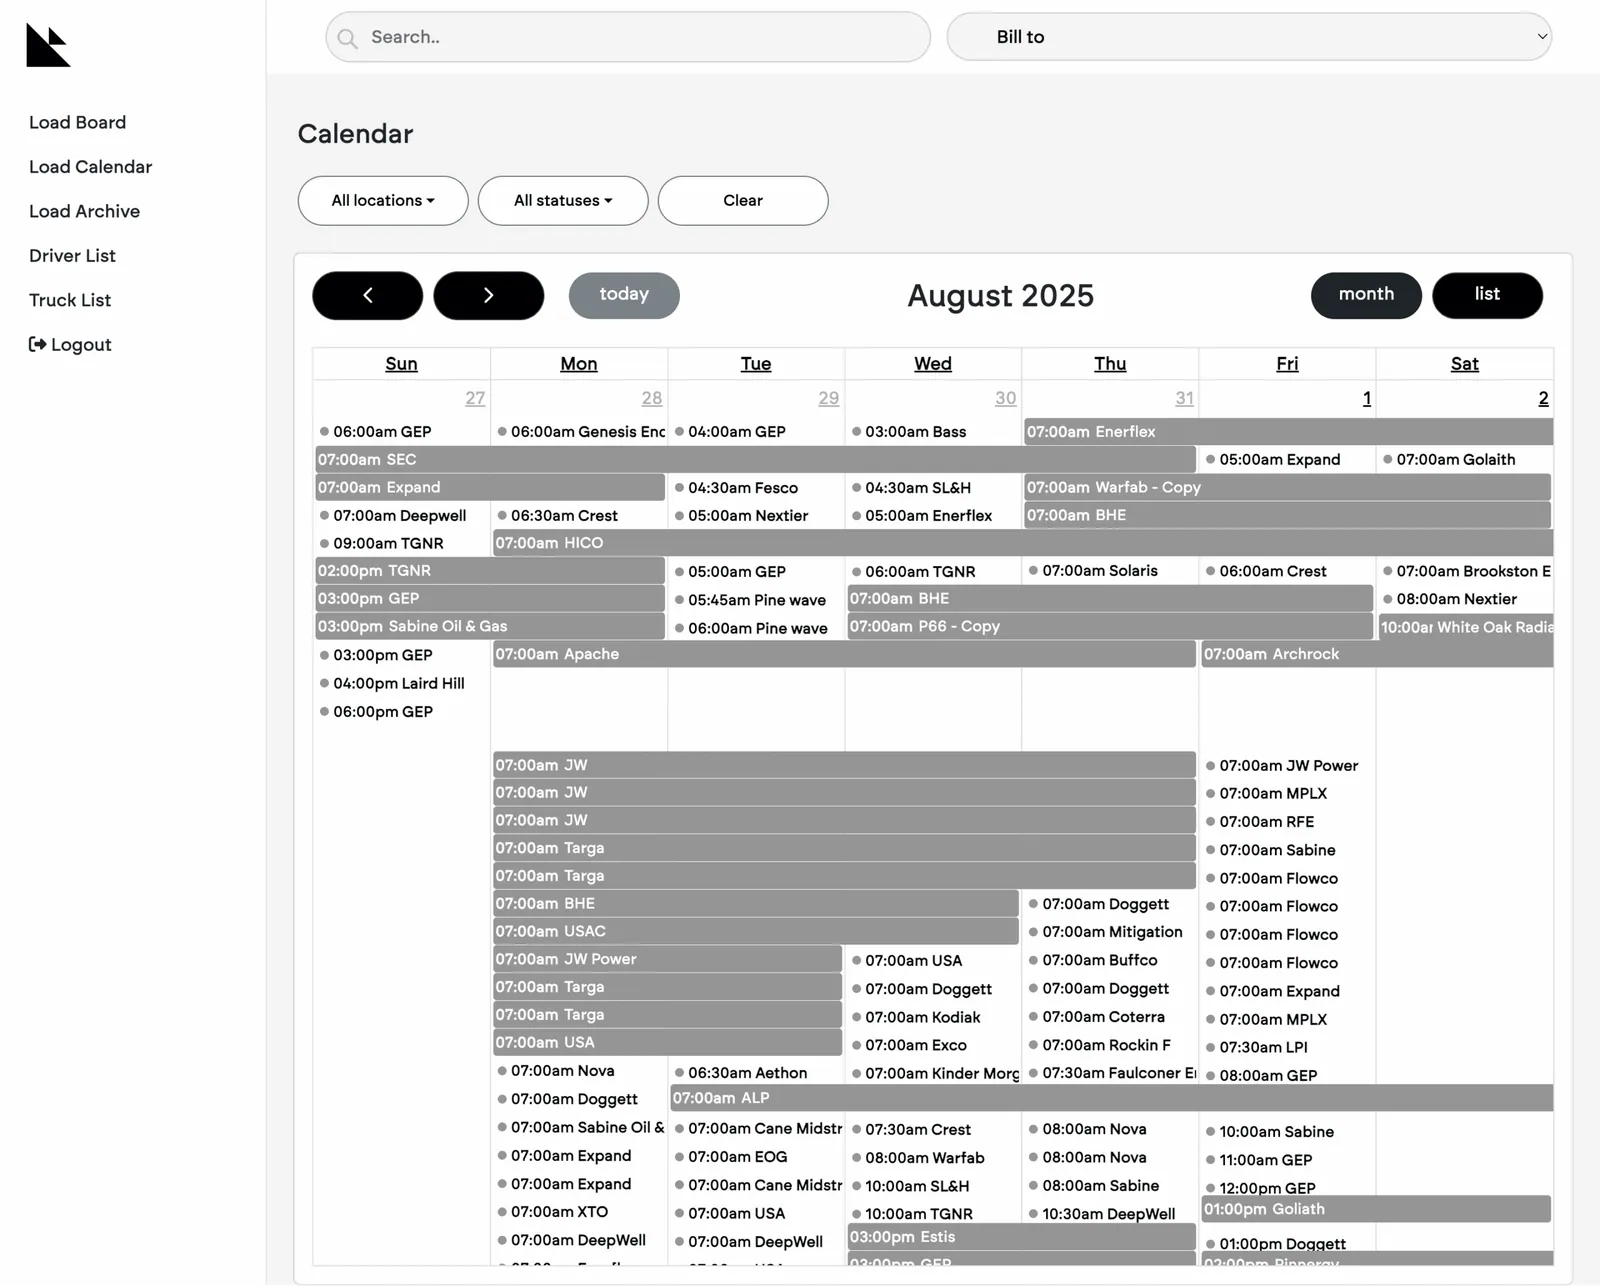Open the 07:00am Warfab - Copy event
Viewport: 1600px width, 1286px height.
1288,488
